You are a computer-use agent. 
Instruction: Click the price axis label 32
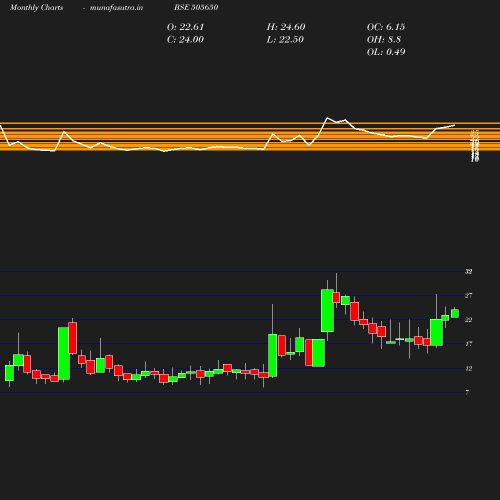[x=468, y=272]
